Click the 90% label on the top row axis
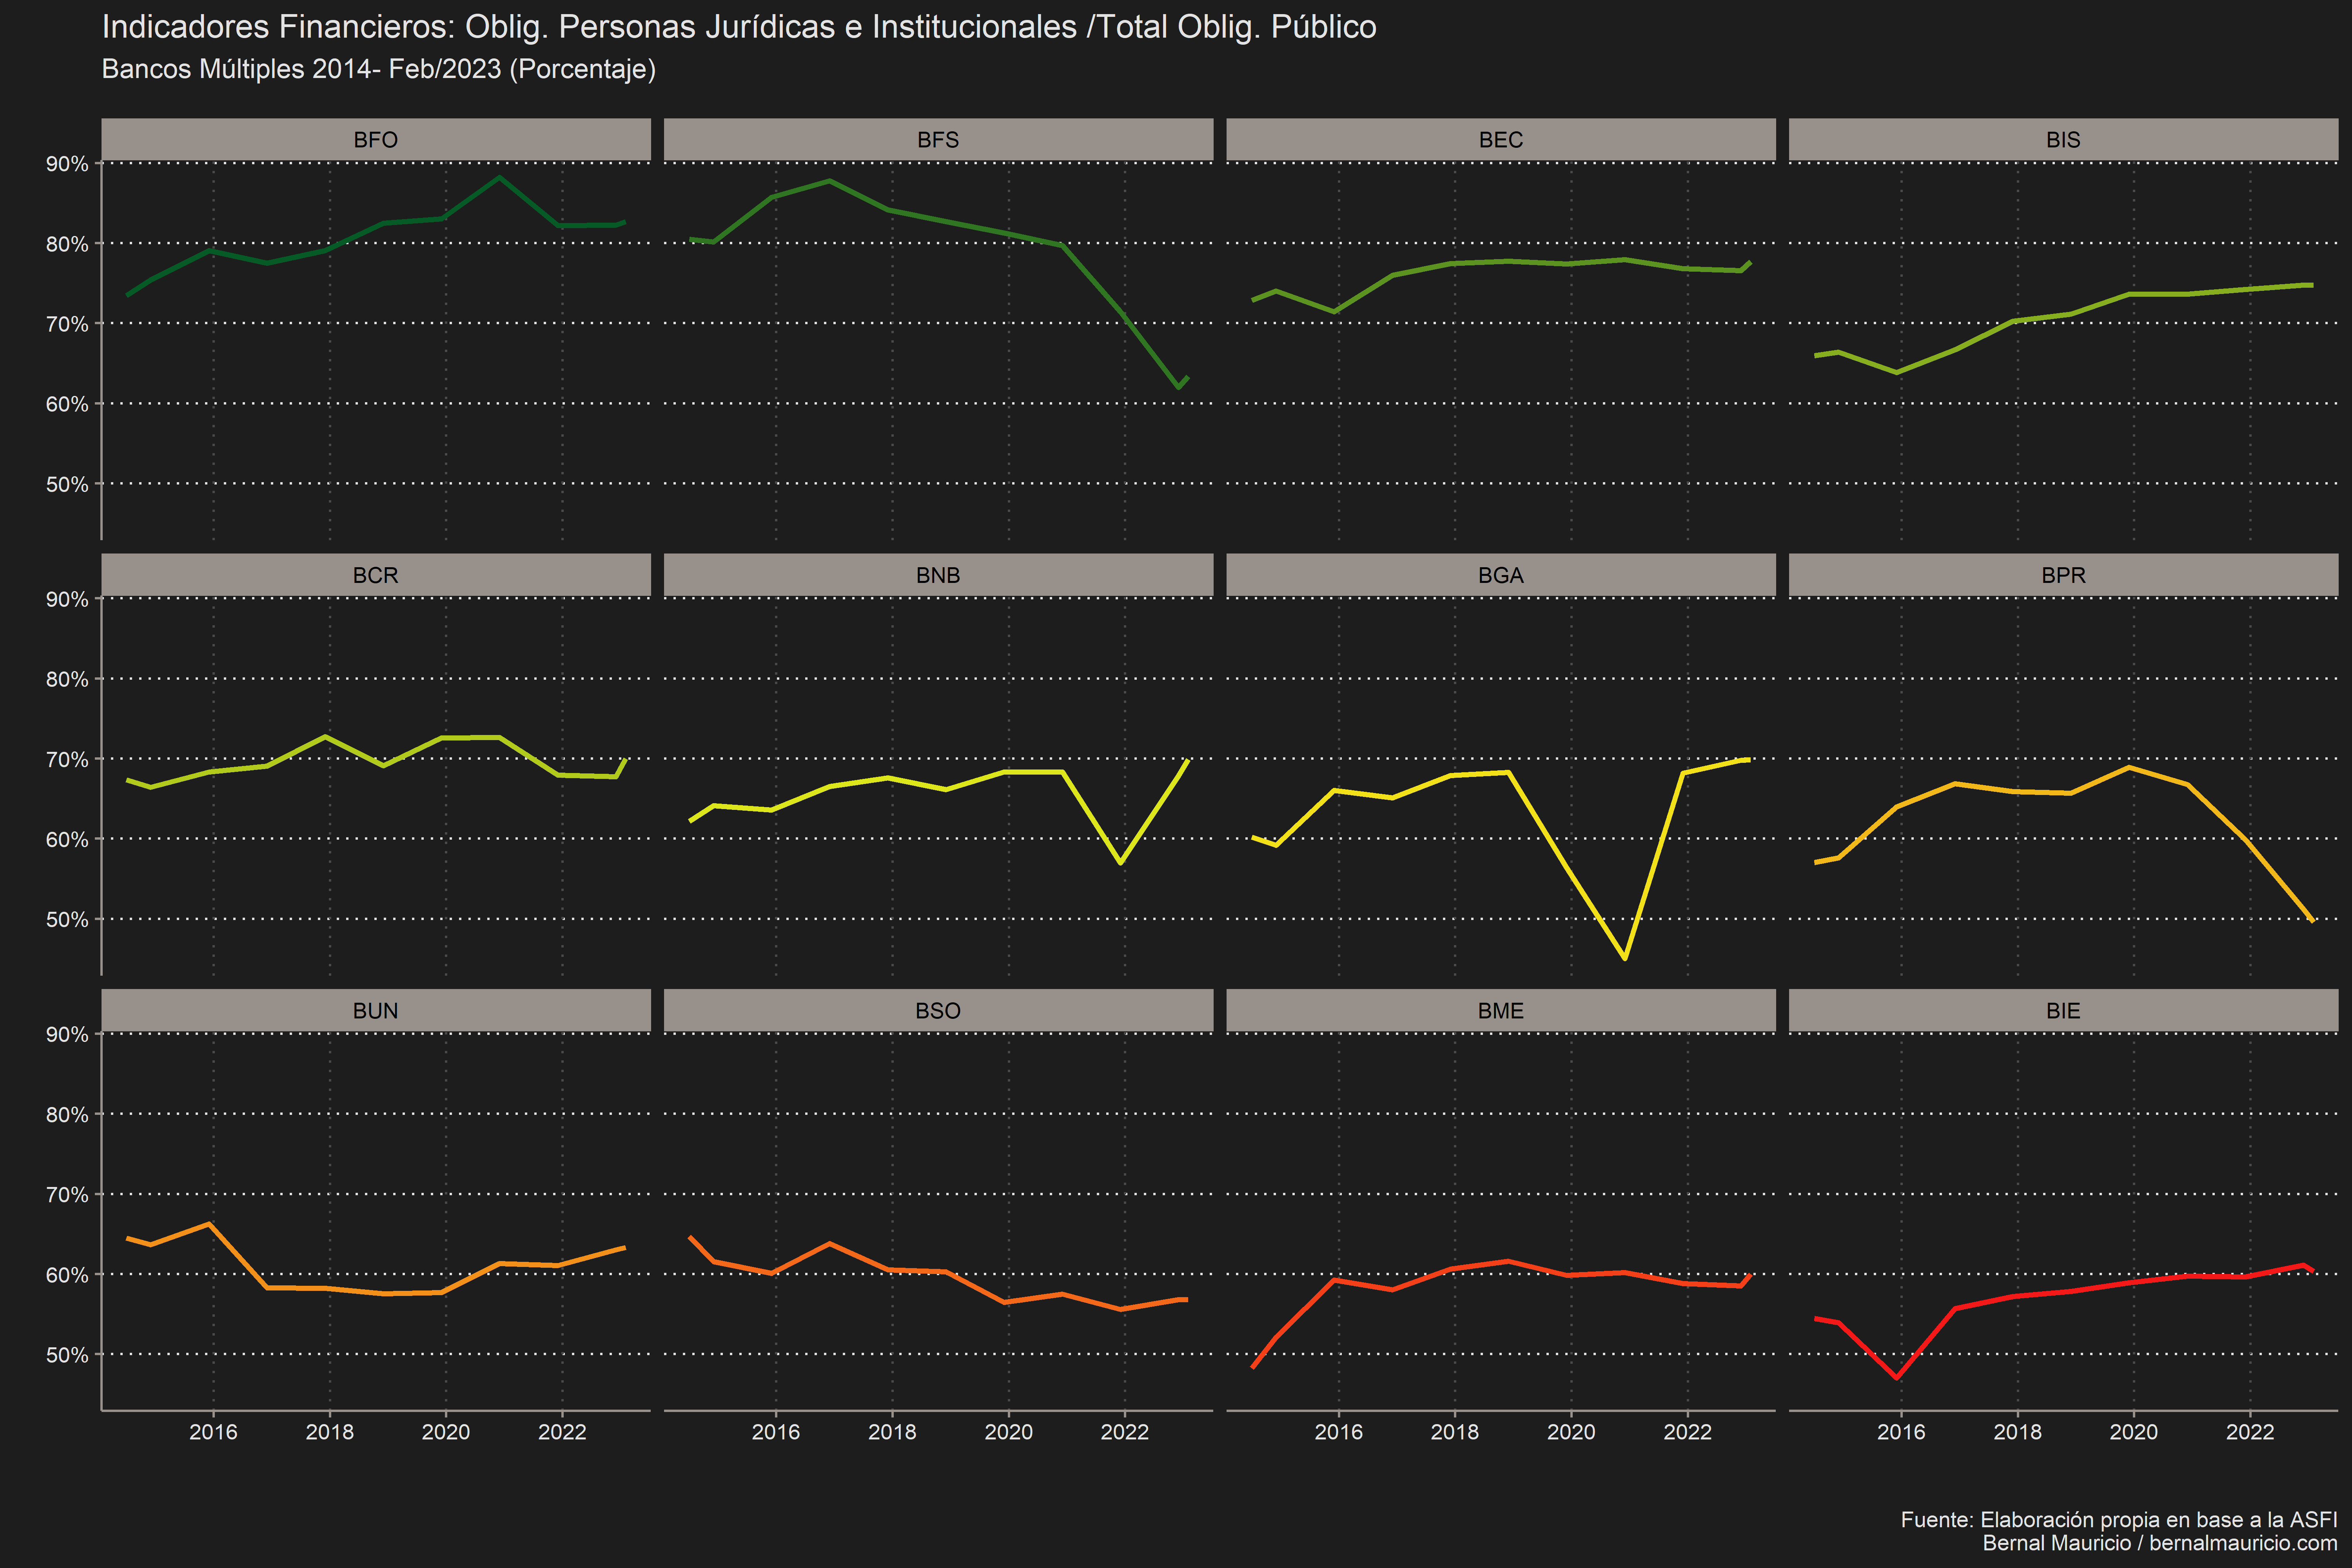This screenshot has width=2352, height=1568. click(67, 164)
